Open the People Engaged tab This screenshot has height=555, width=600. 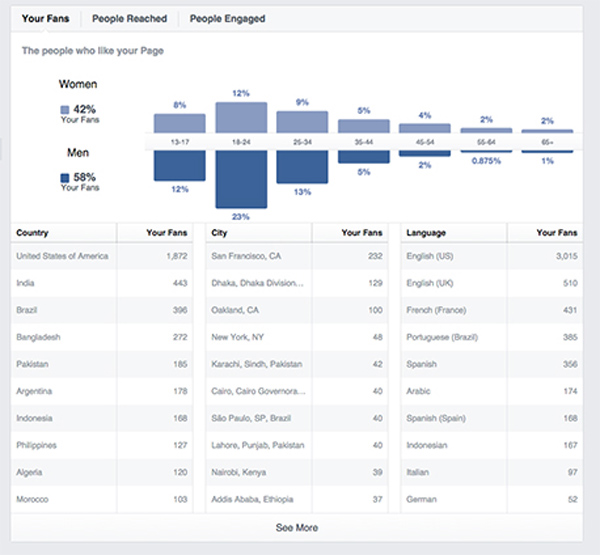pyautogui.click(x=227, y=19)
